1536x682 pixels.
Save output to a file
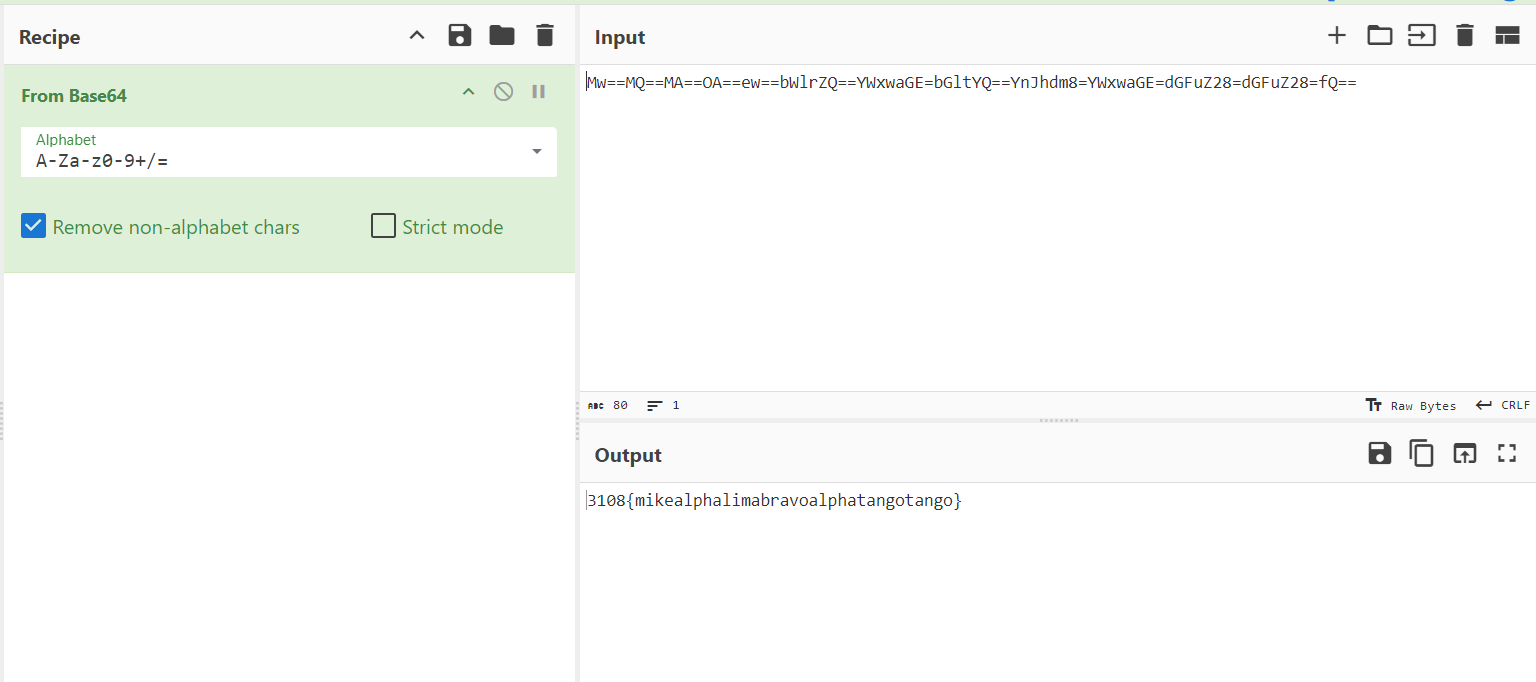[1380, 454]
